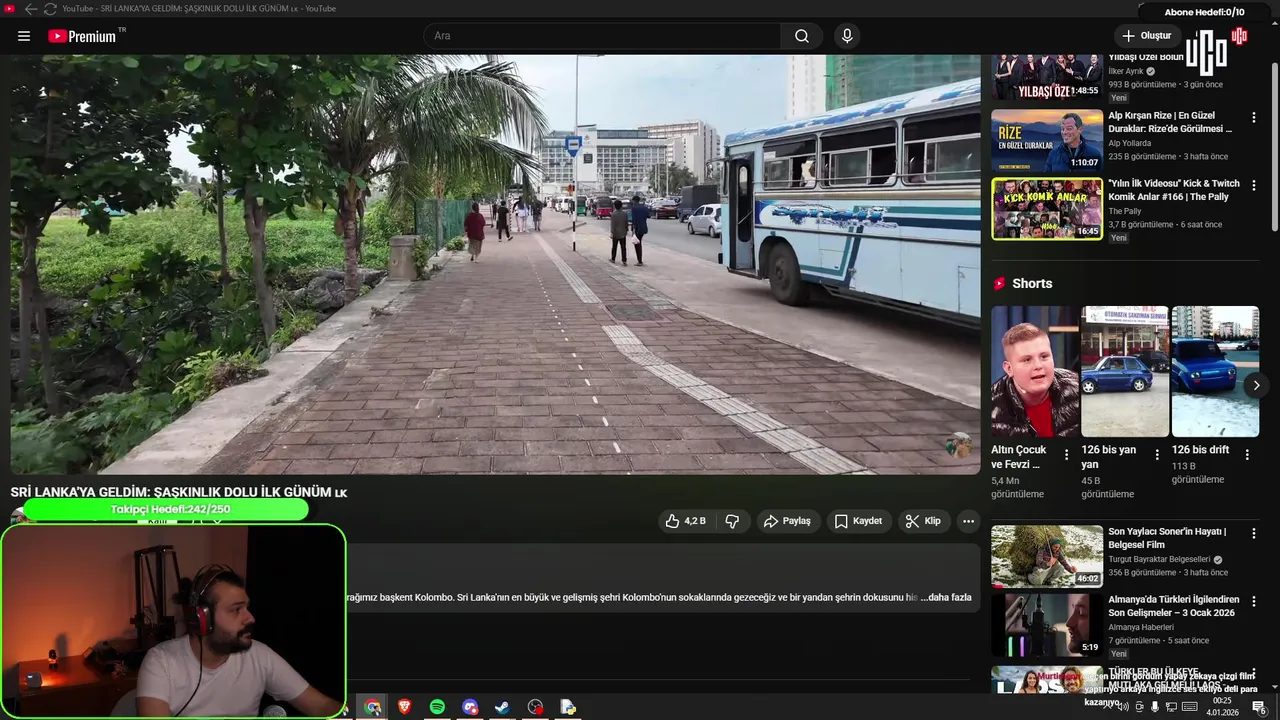Open Brave browser from the taskbar
The width and height of the screenshot is (1280, 720).
404,707
